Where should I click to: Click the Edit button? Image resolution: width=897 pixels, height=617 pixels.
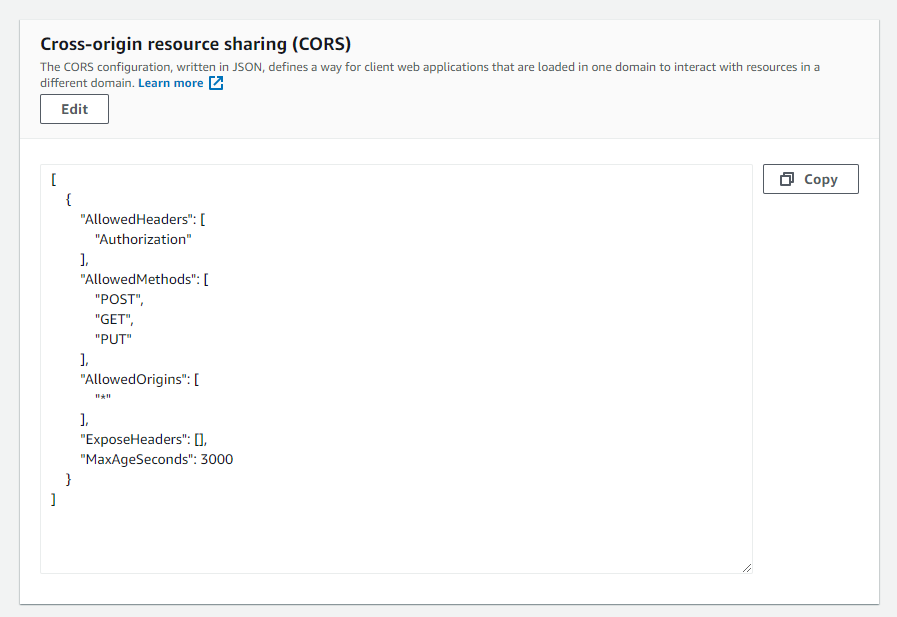coord(74,109)
